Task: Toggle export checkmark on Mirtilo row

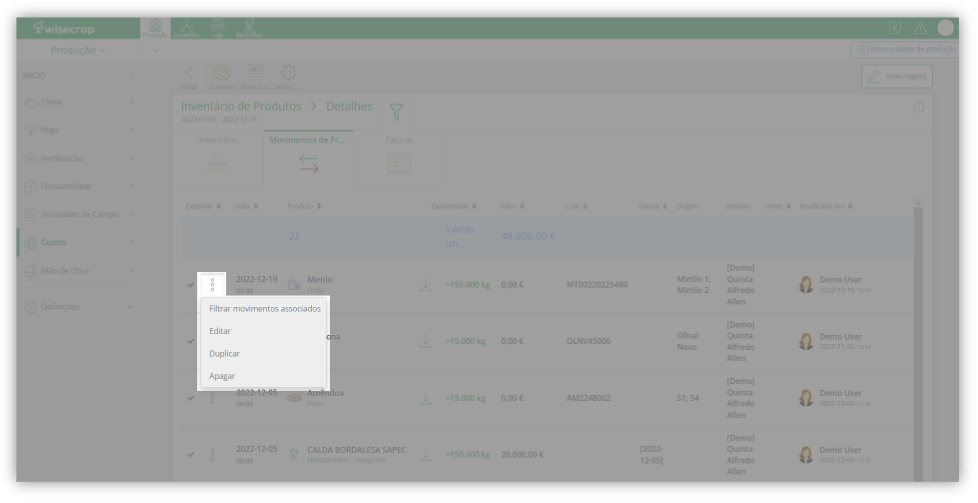Action: pos(190,285)
